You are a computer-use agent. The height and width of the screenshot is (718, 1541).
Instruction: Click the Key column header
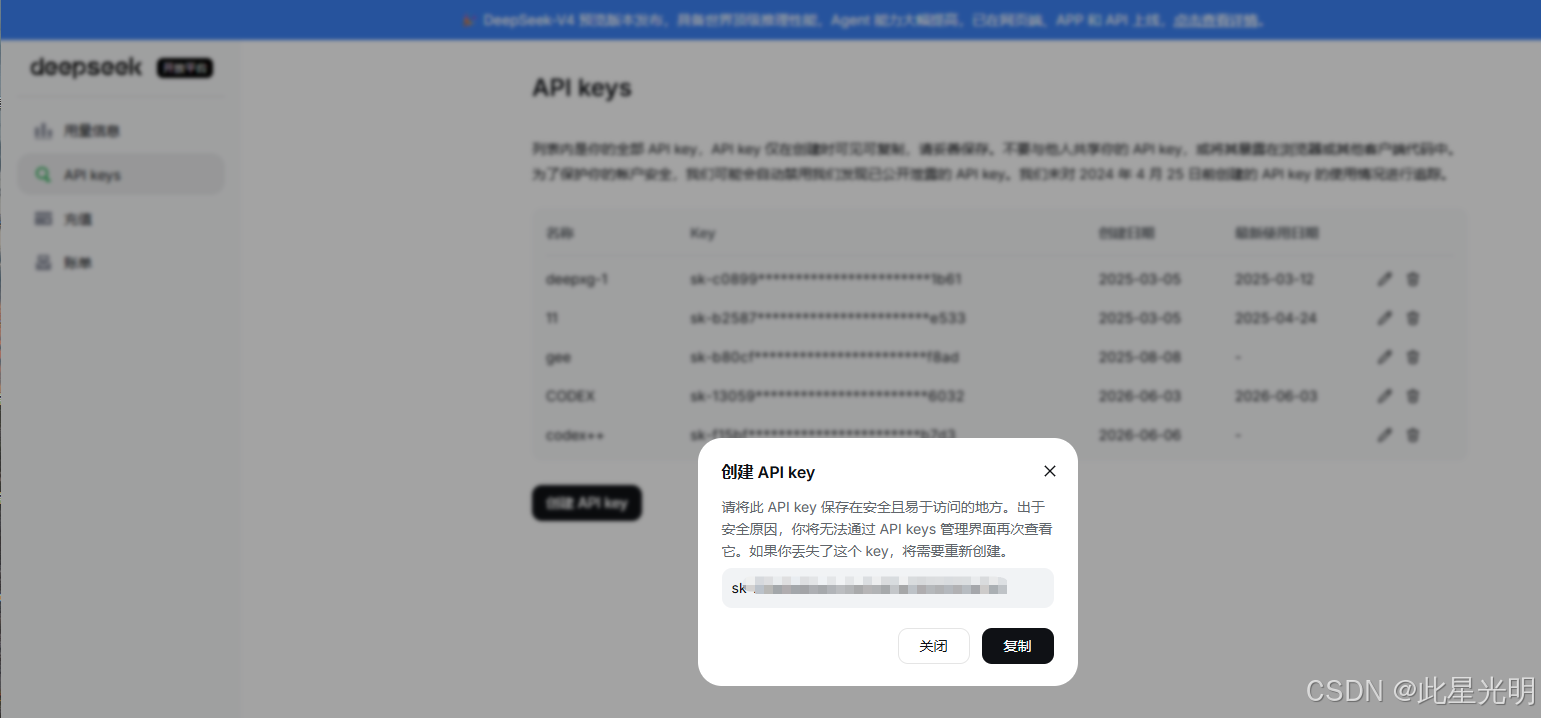tap(702, 233)
